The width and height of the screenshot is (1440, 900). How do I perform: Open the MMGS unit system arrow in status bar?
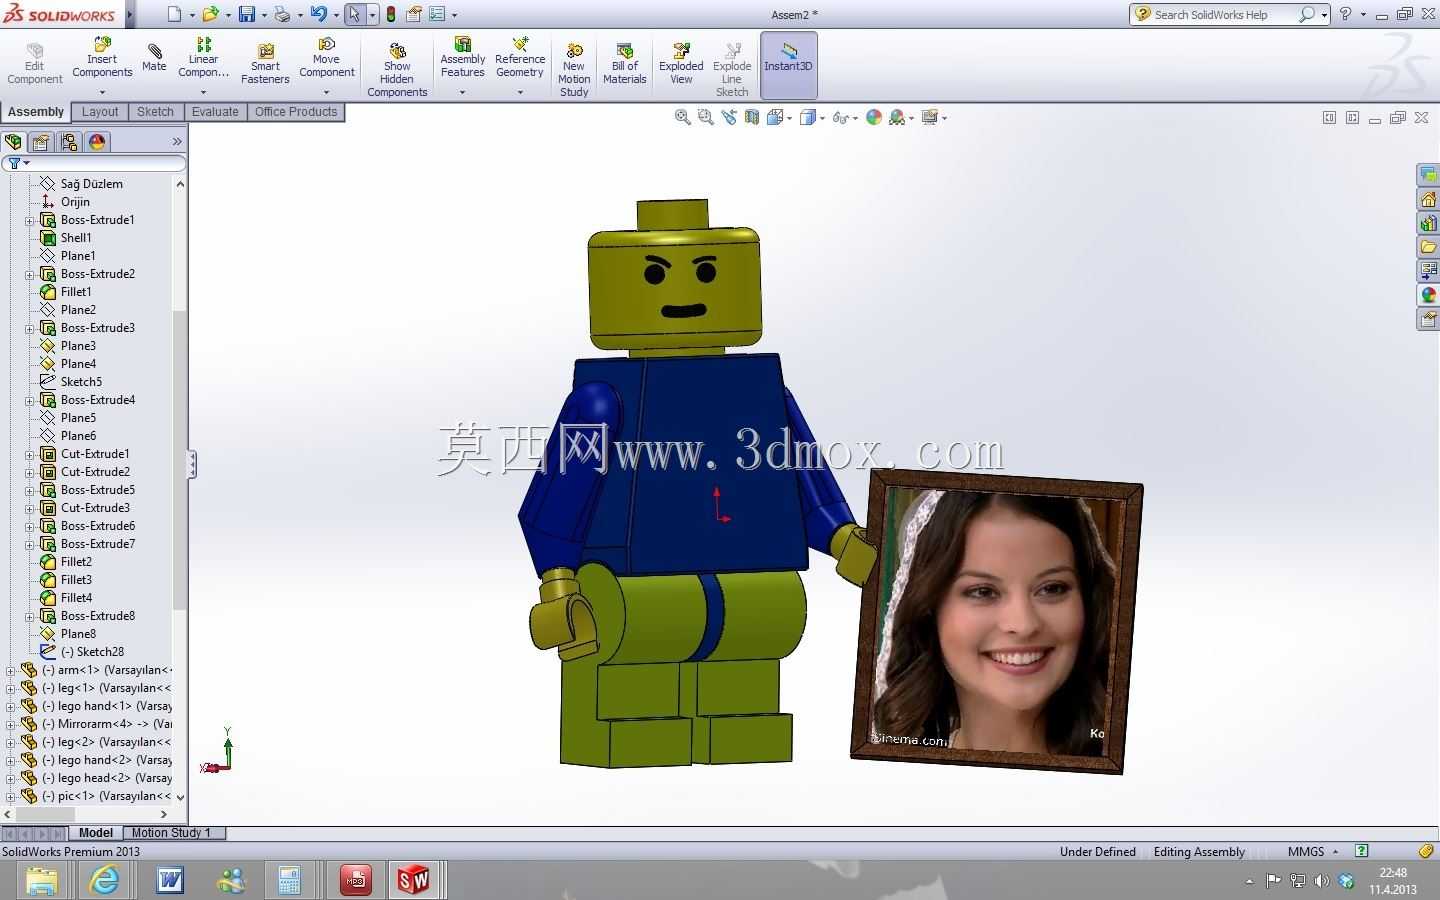click(x=1335, y=851)
